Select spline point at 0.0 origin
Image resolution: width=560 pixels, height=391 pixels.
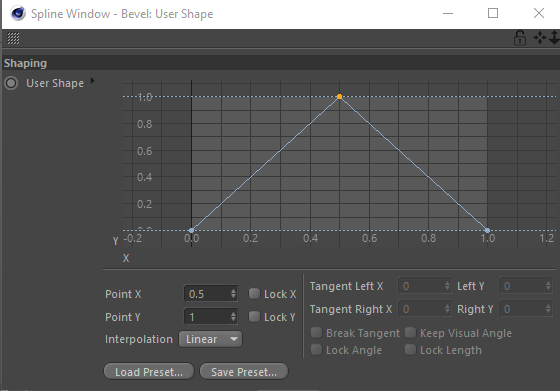[191, 230]
